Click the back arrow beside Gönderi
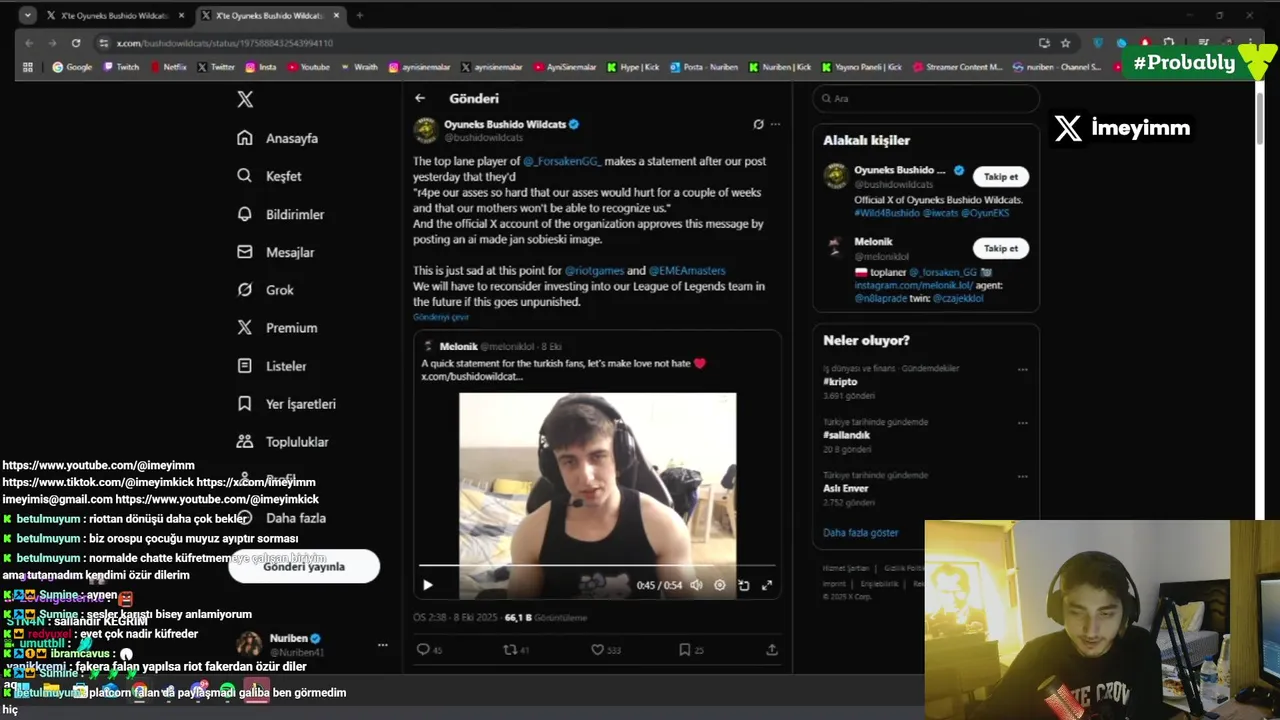The image size is (1280, 720). pyautogui.click(x=420, y=98)
